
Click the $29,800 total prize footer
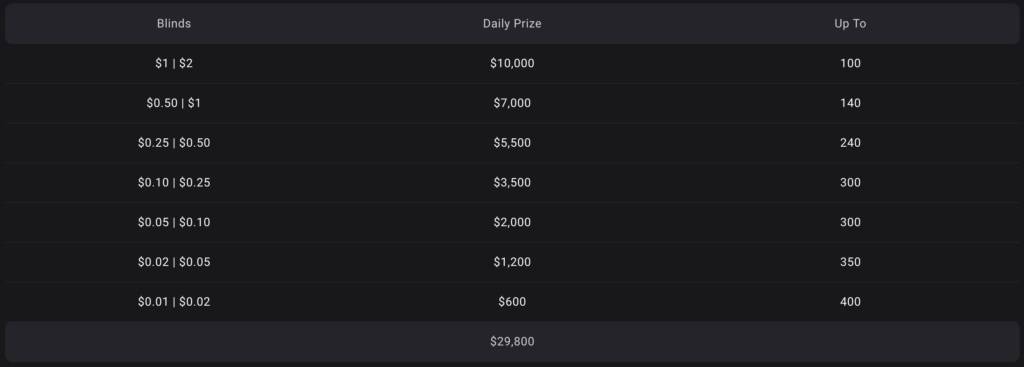(512, 342)
